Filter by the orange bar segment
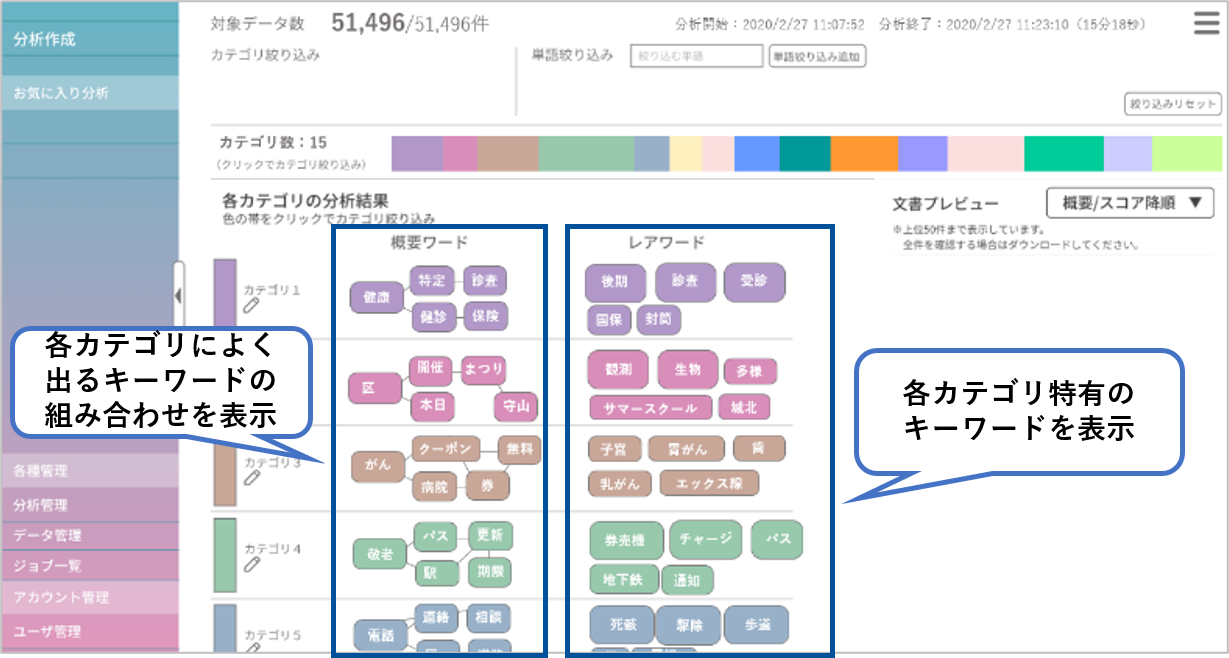1229x658 pixels. [x=864, y=154]
